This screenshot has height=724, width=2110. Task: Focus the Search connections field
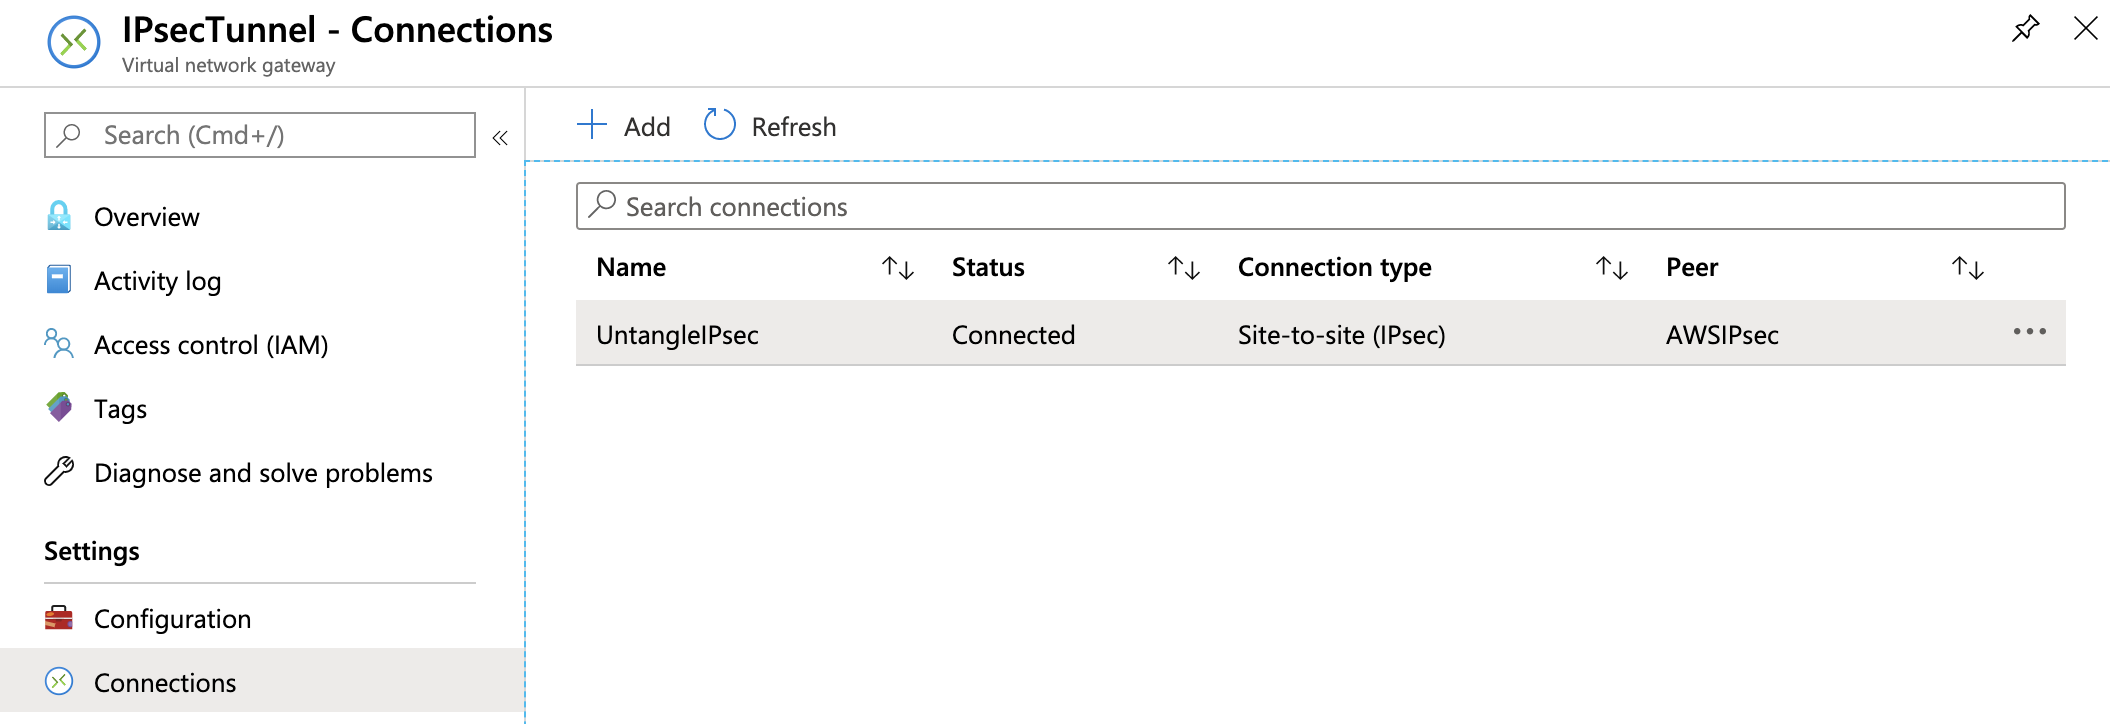[x=1320, y=206]
